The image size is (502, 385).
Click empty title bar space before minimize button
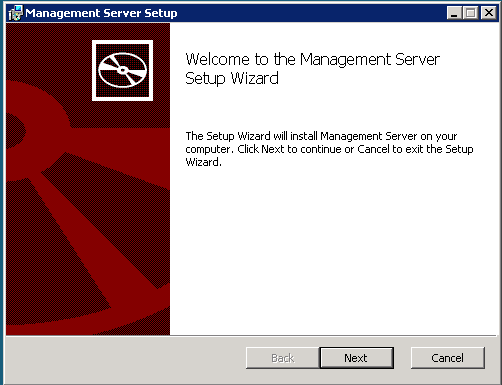(x=312, y=13)
